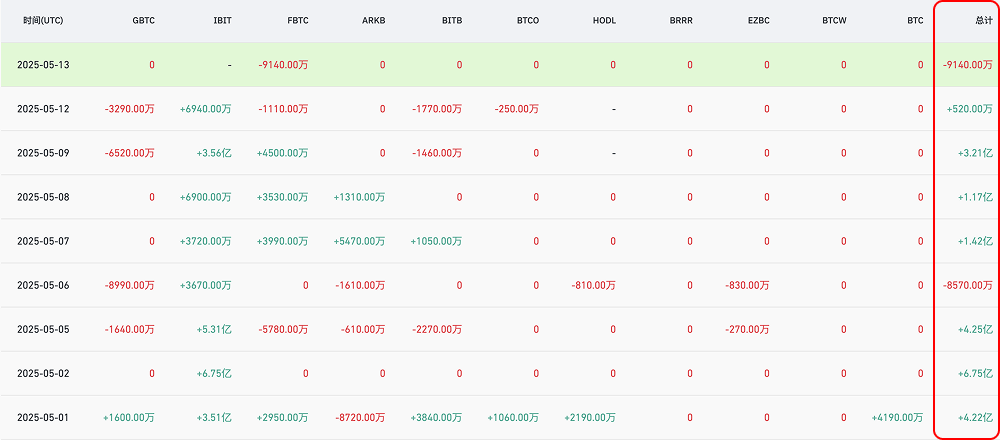1000x440 pixels.
Task: Click BTCO value -250.00万
Action: point(516,109)
